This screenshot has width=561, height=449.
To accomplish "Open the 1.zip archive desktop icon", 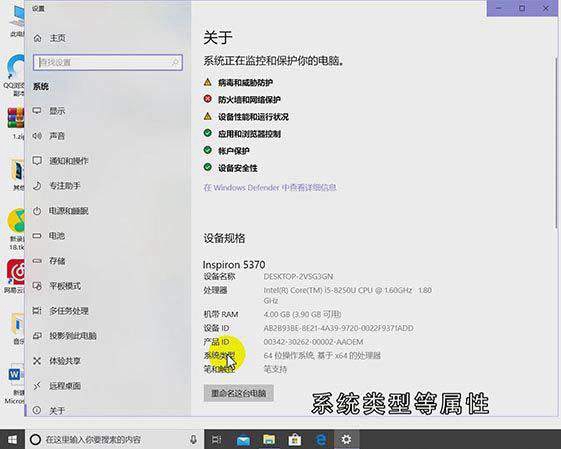I will [16, 123].
